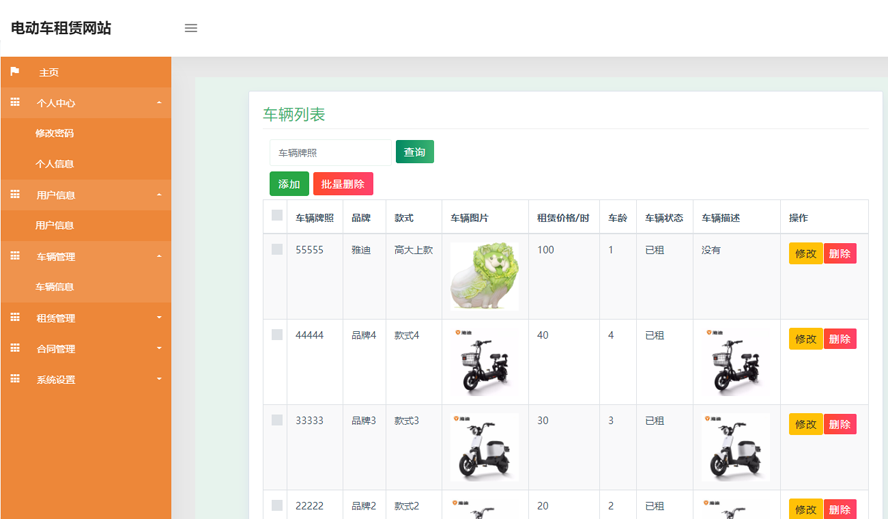Click 修改 for vehicle 44444
Screen dimensions: 888x519
coord(805,339)
